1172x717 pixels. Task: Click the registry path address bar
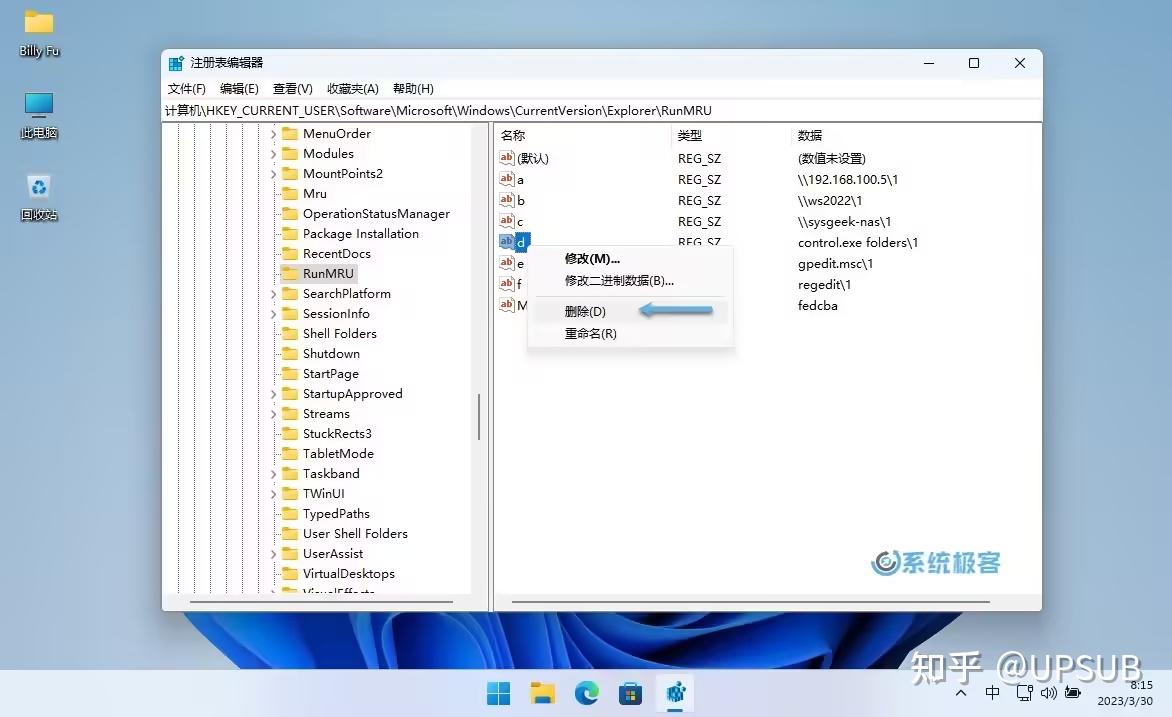[600, 110]
